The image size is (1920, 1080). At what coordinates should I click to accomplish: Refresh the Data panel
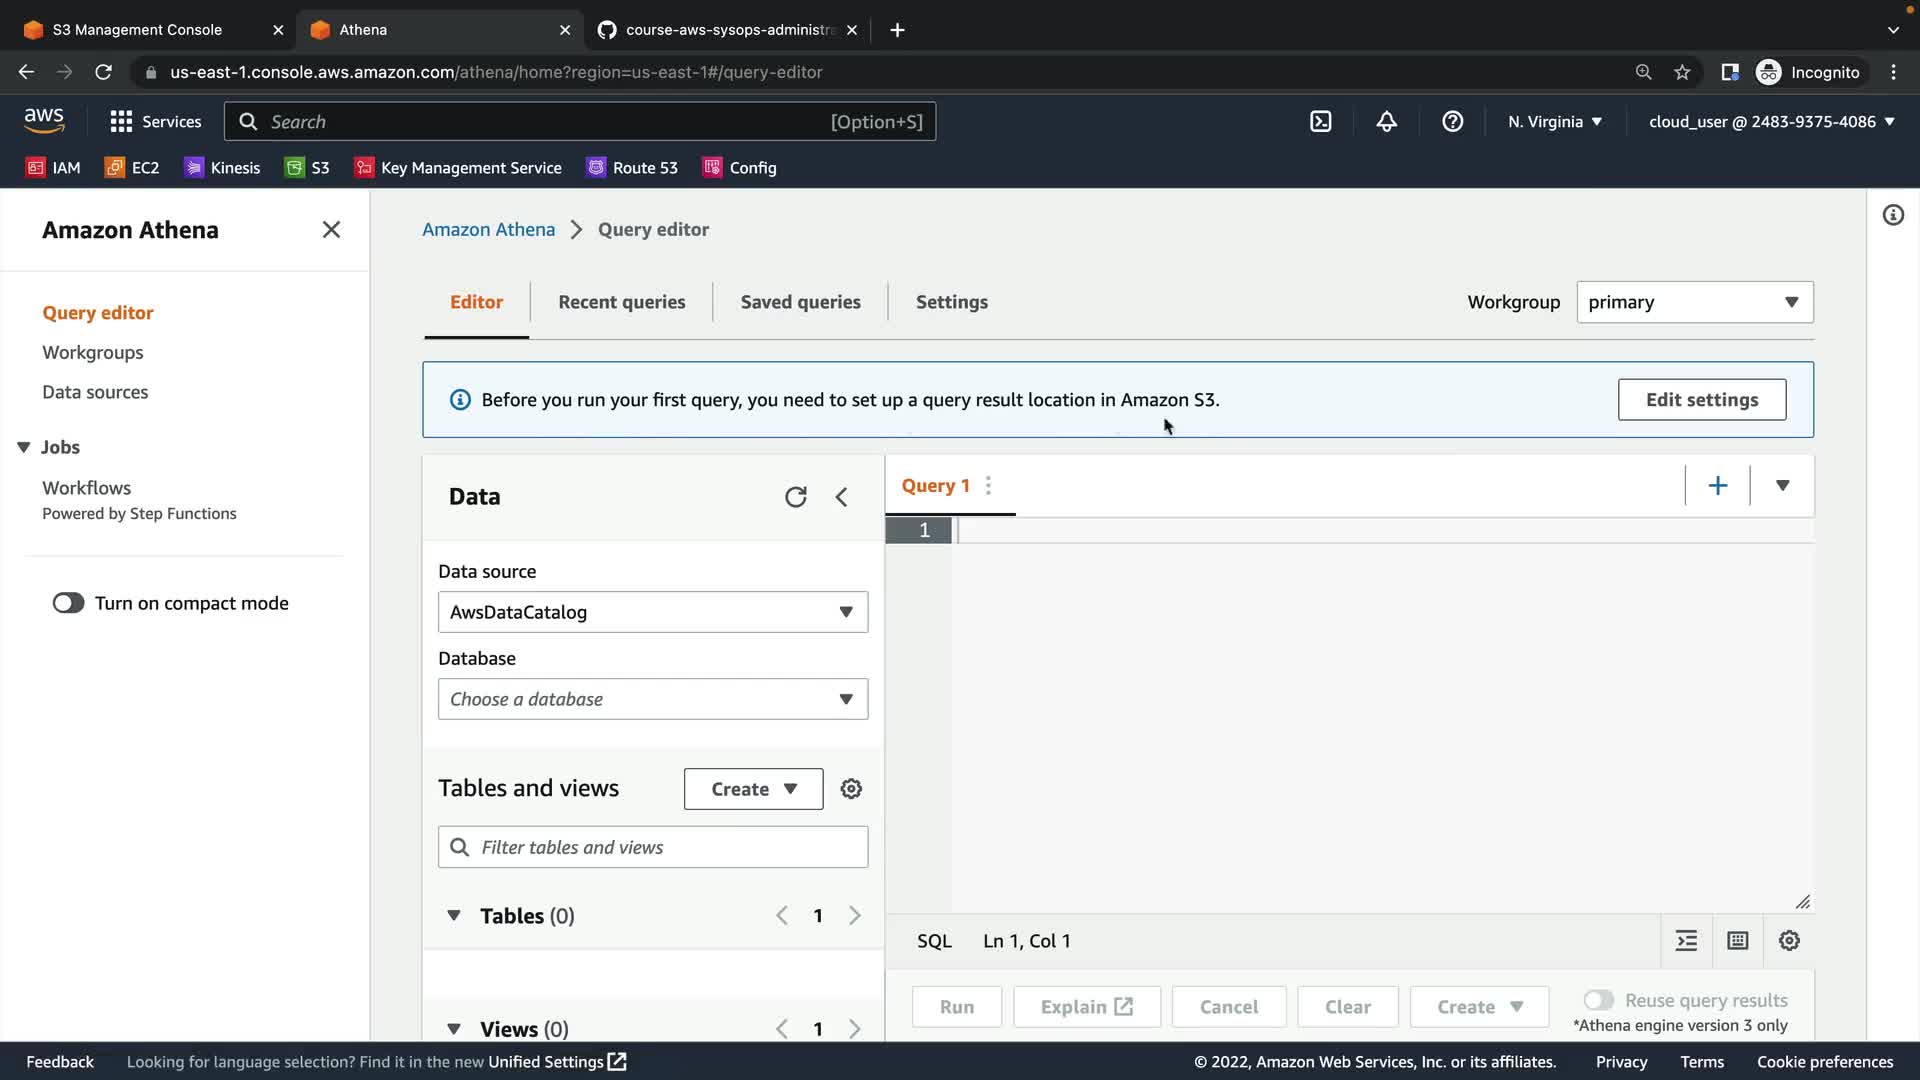(x=795, y=497)
